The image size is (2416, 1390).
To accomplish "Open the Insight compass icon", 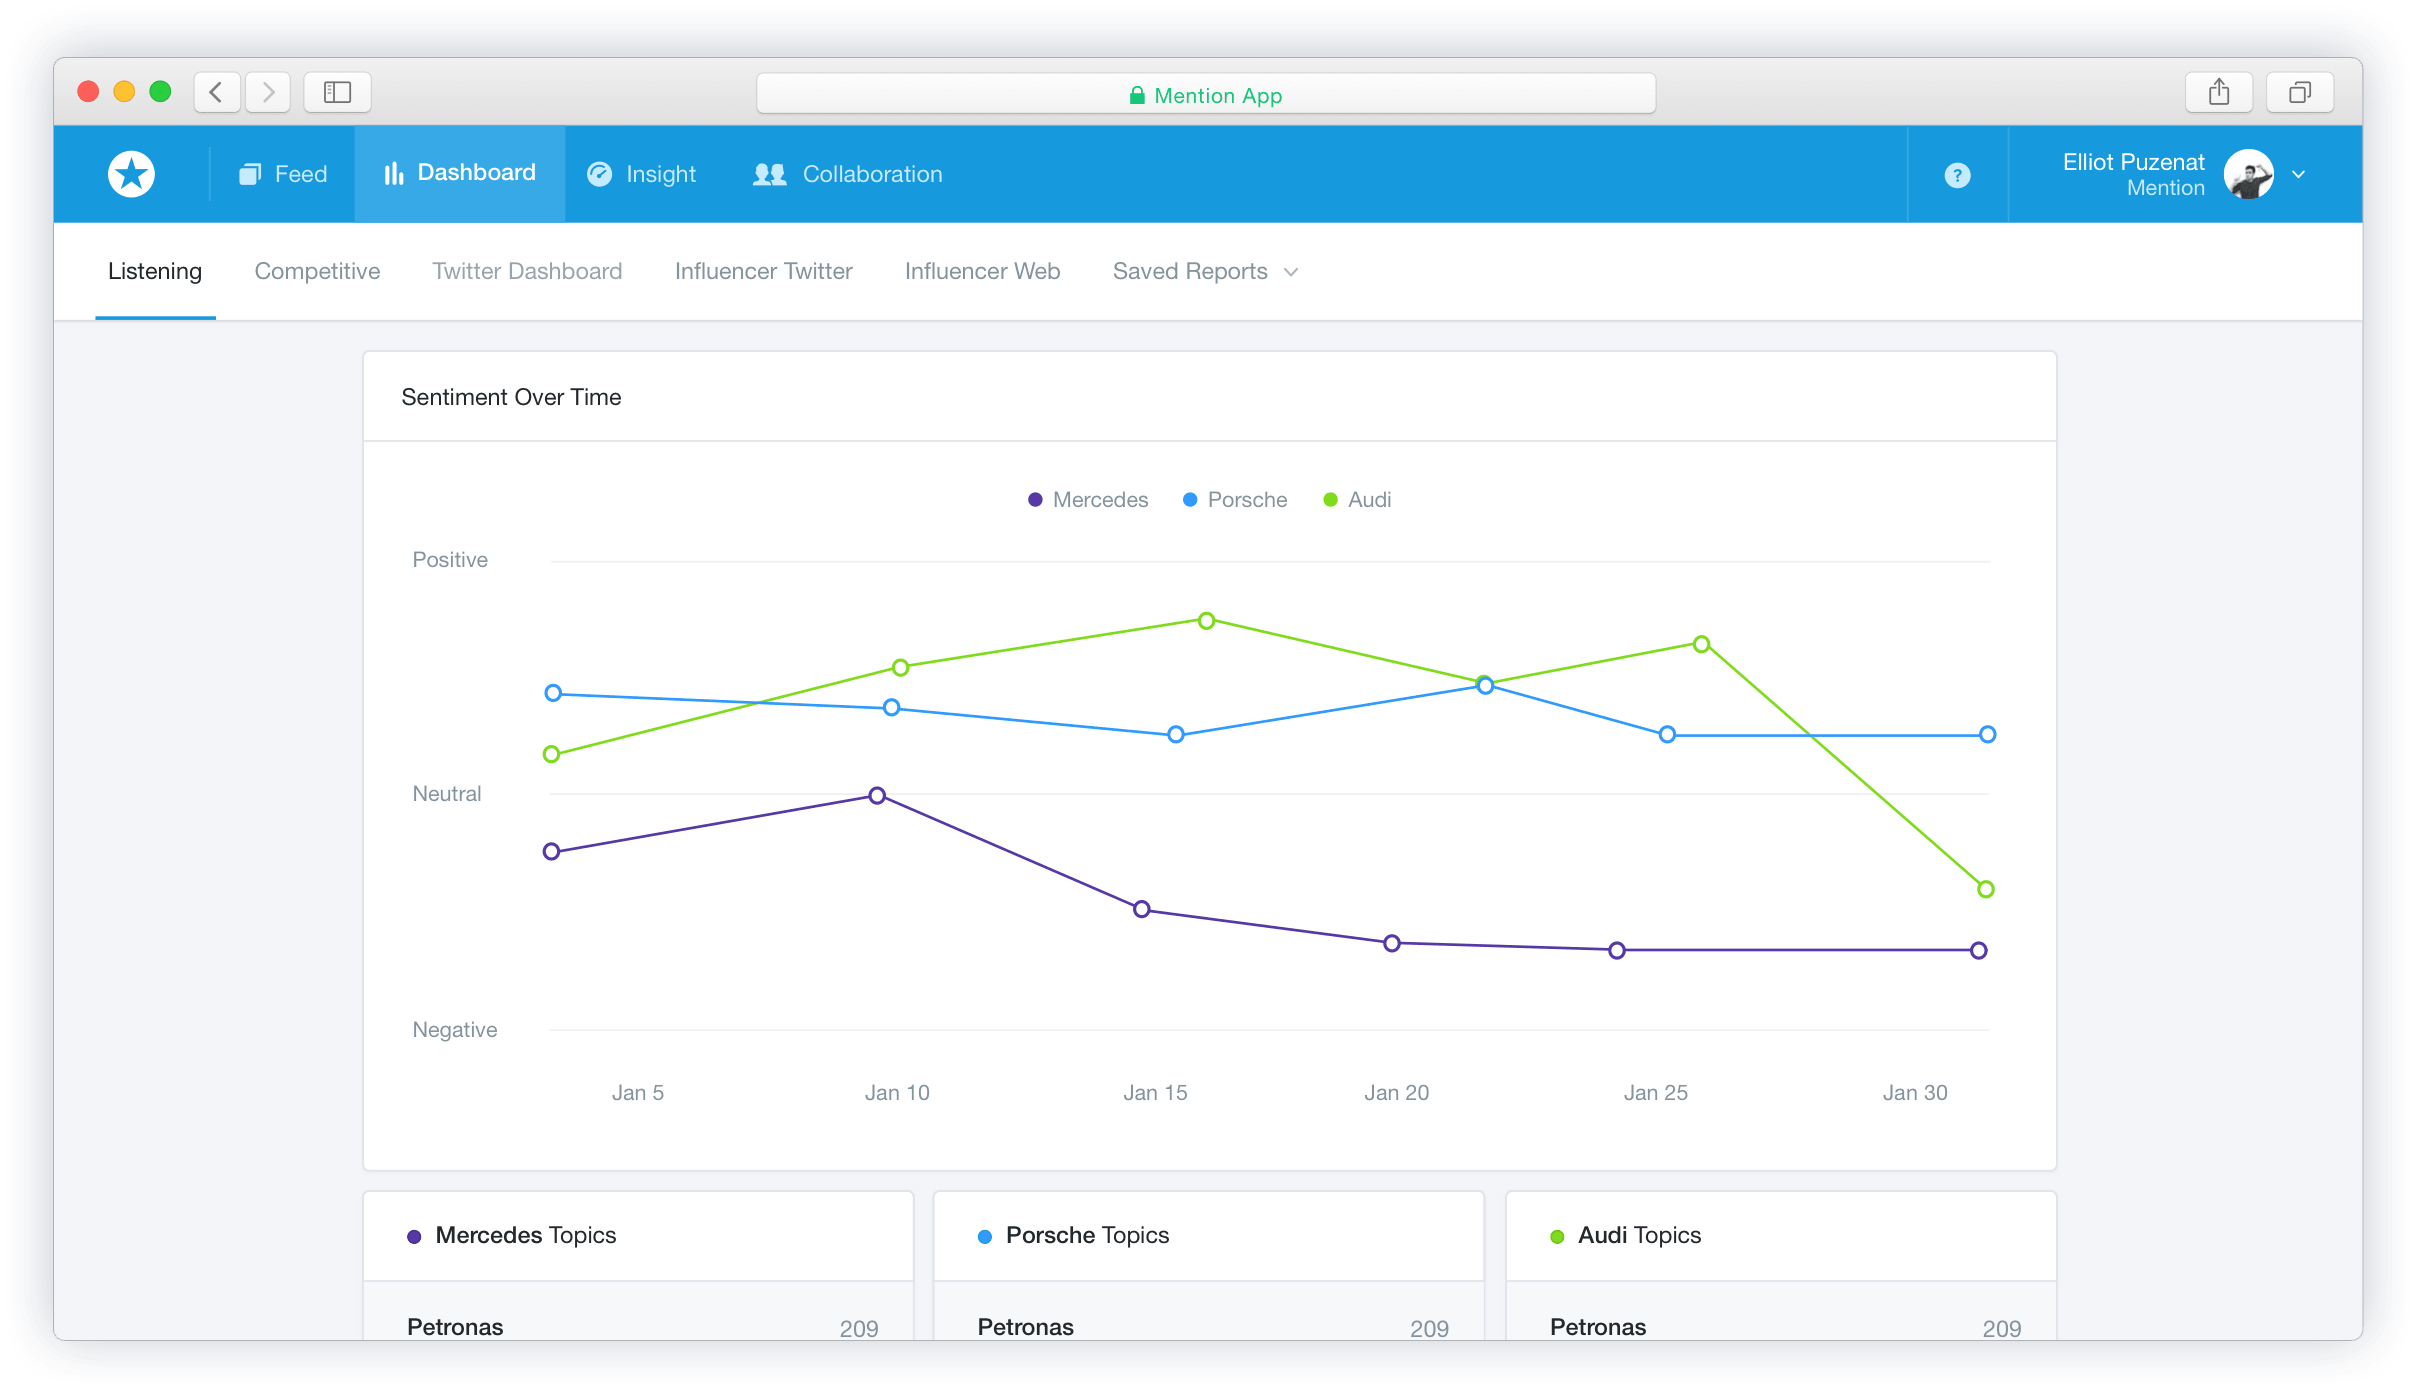I will point(597,173).
